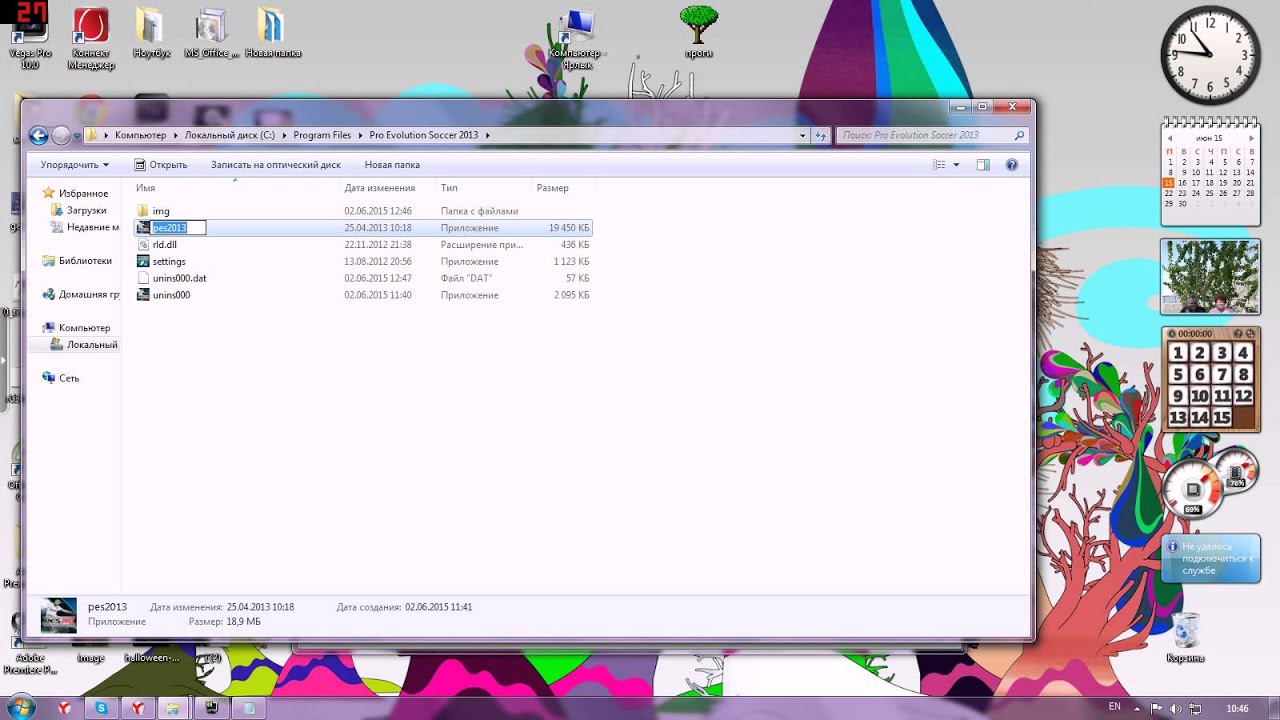Click the network tray icon
Image resolution: width=1280 pixels, height=720 pixels.
(1195, 709)
